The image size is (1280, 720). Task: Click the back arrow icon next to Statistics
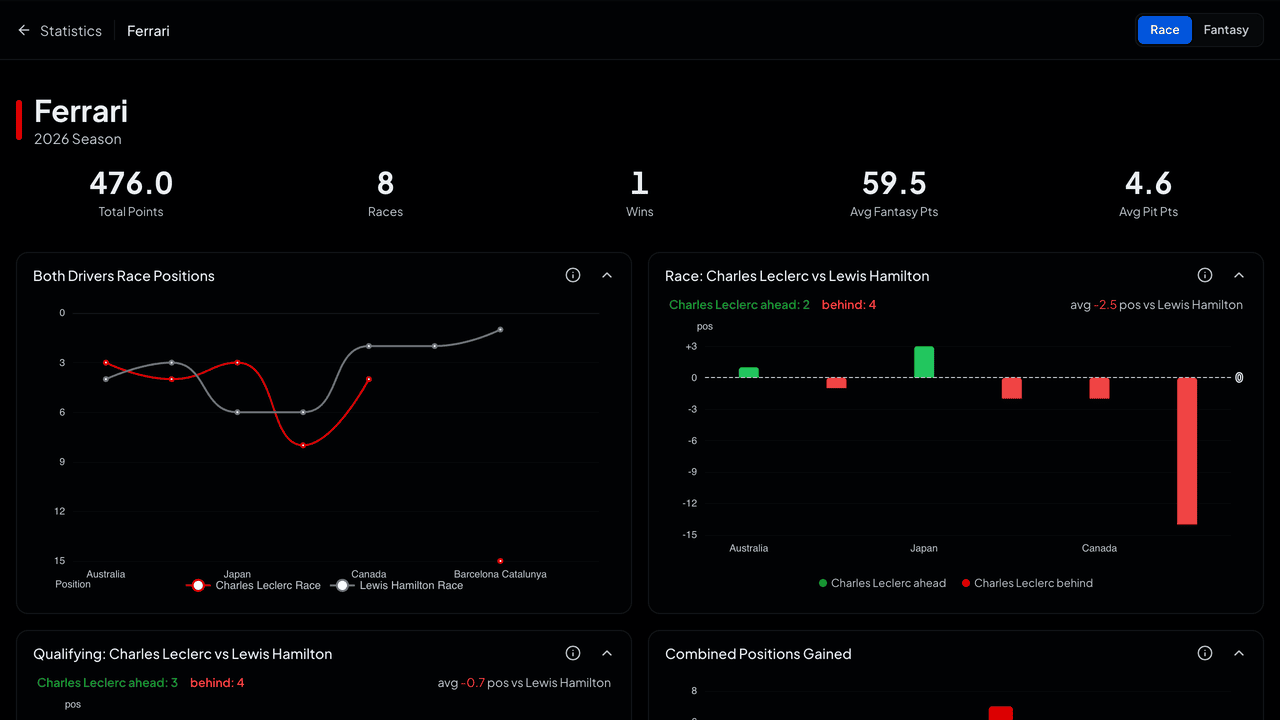pyautogui.click(x=24, y=31)
